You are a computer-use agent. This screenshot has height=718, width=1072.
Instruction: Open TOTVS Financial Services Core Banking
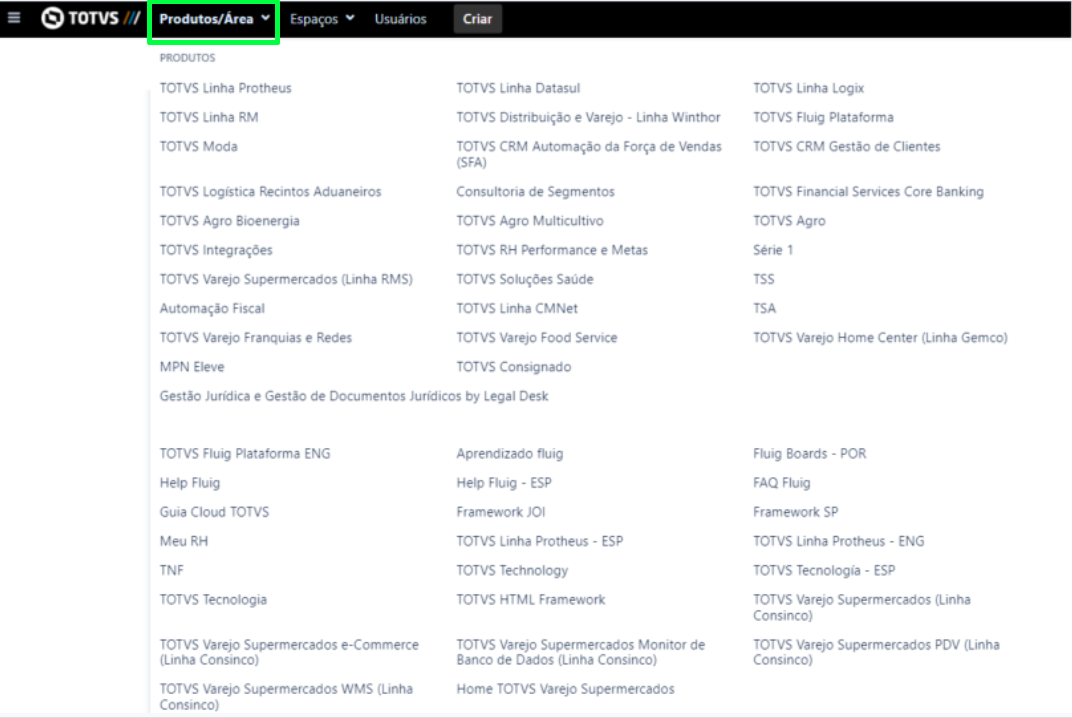point(868,192)
